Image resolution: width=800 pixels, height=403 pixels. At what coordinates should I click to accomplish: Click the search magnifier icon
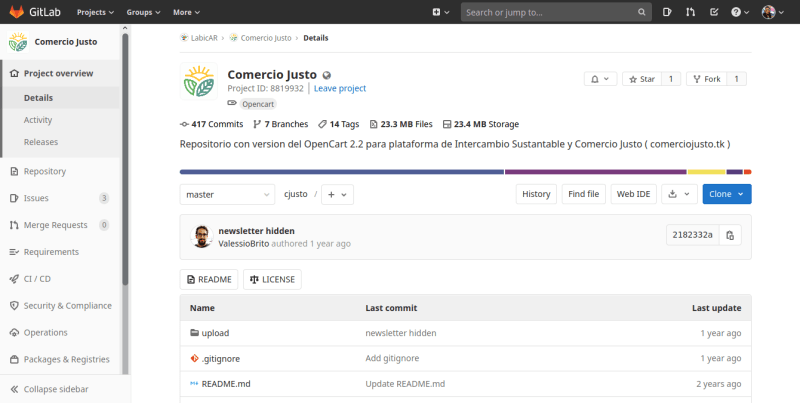tap(641, 12)
